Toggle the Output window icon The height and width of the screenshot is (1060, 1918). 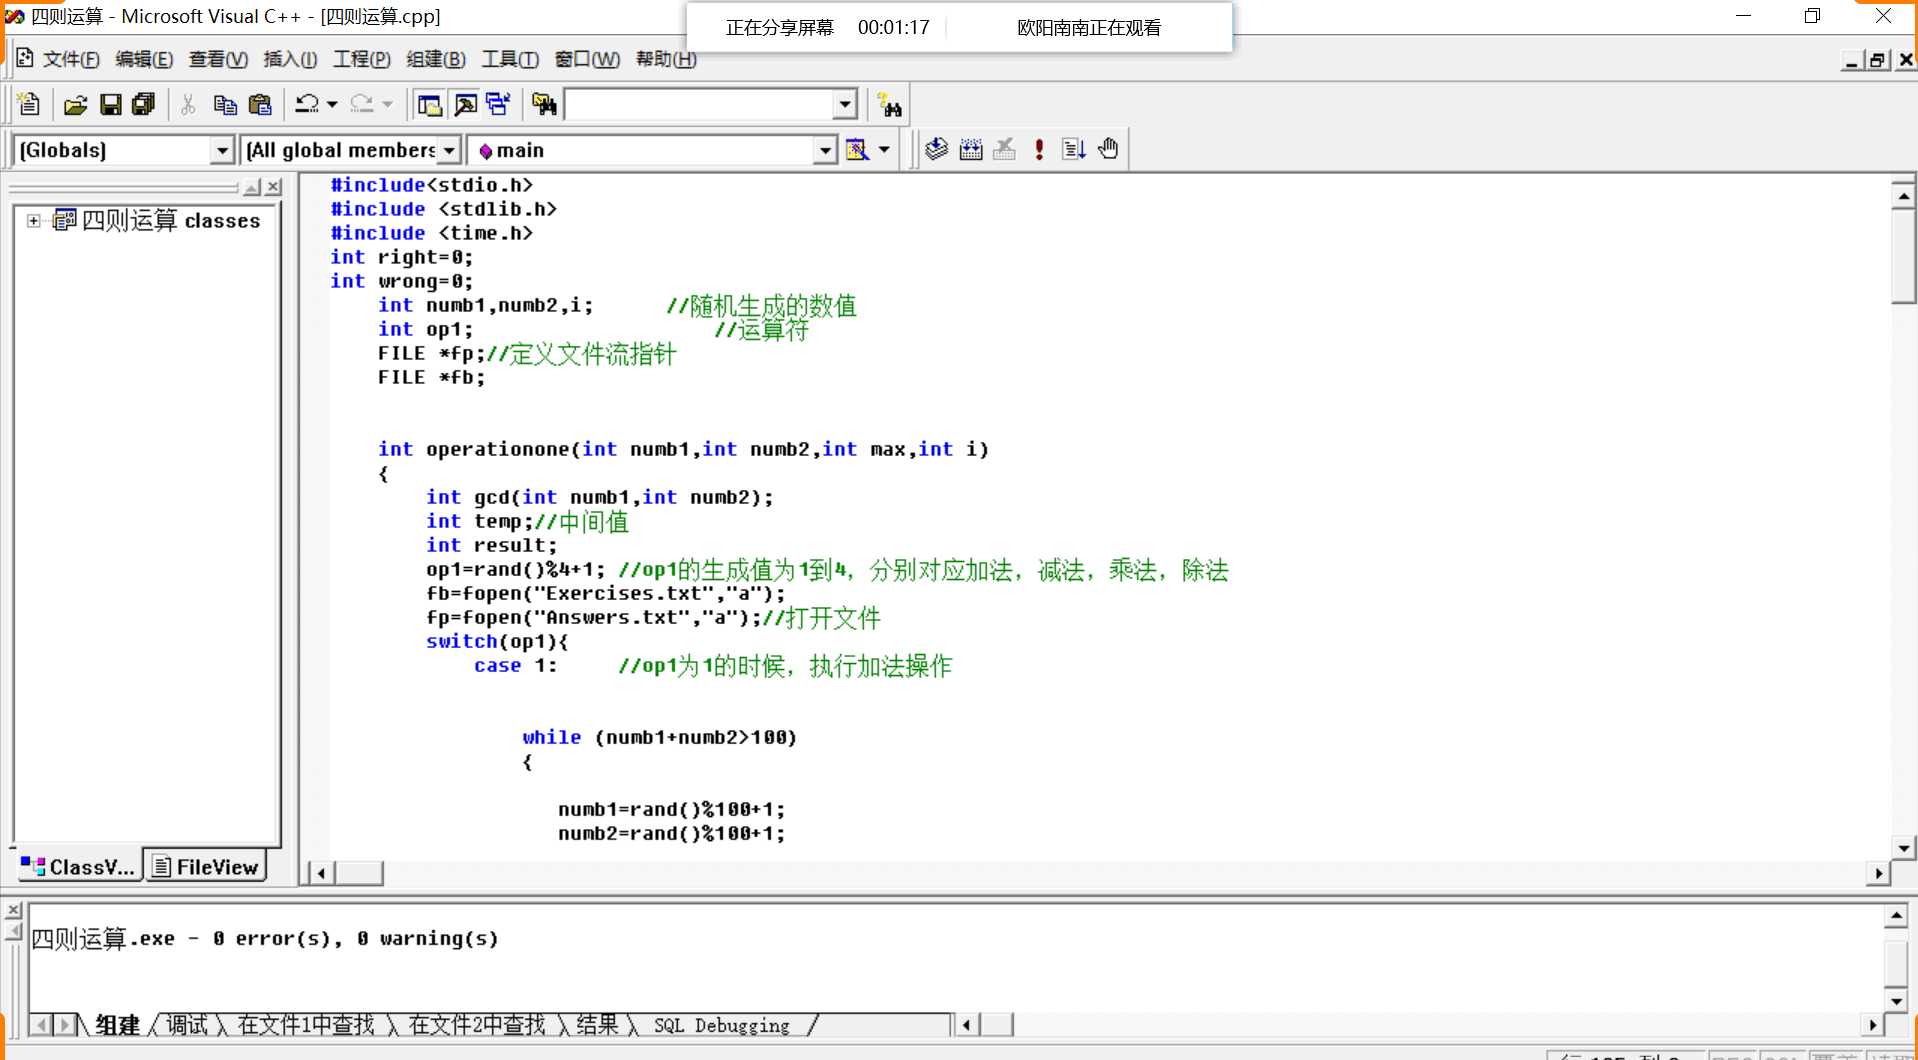pyautogui.click(x=465, y=104)
